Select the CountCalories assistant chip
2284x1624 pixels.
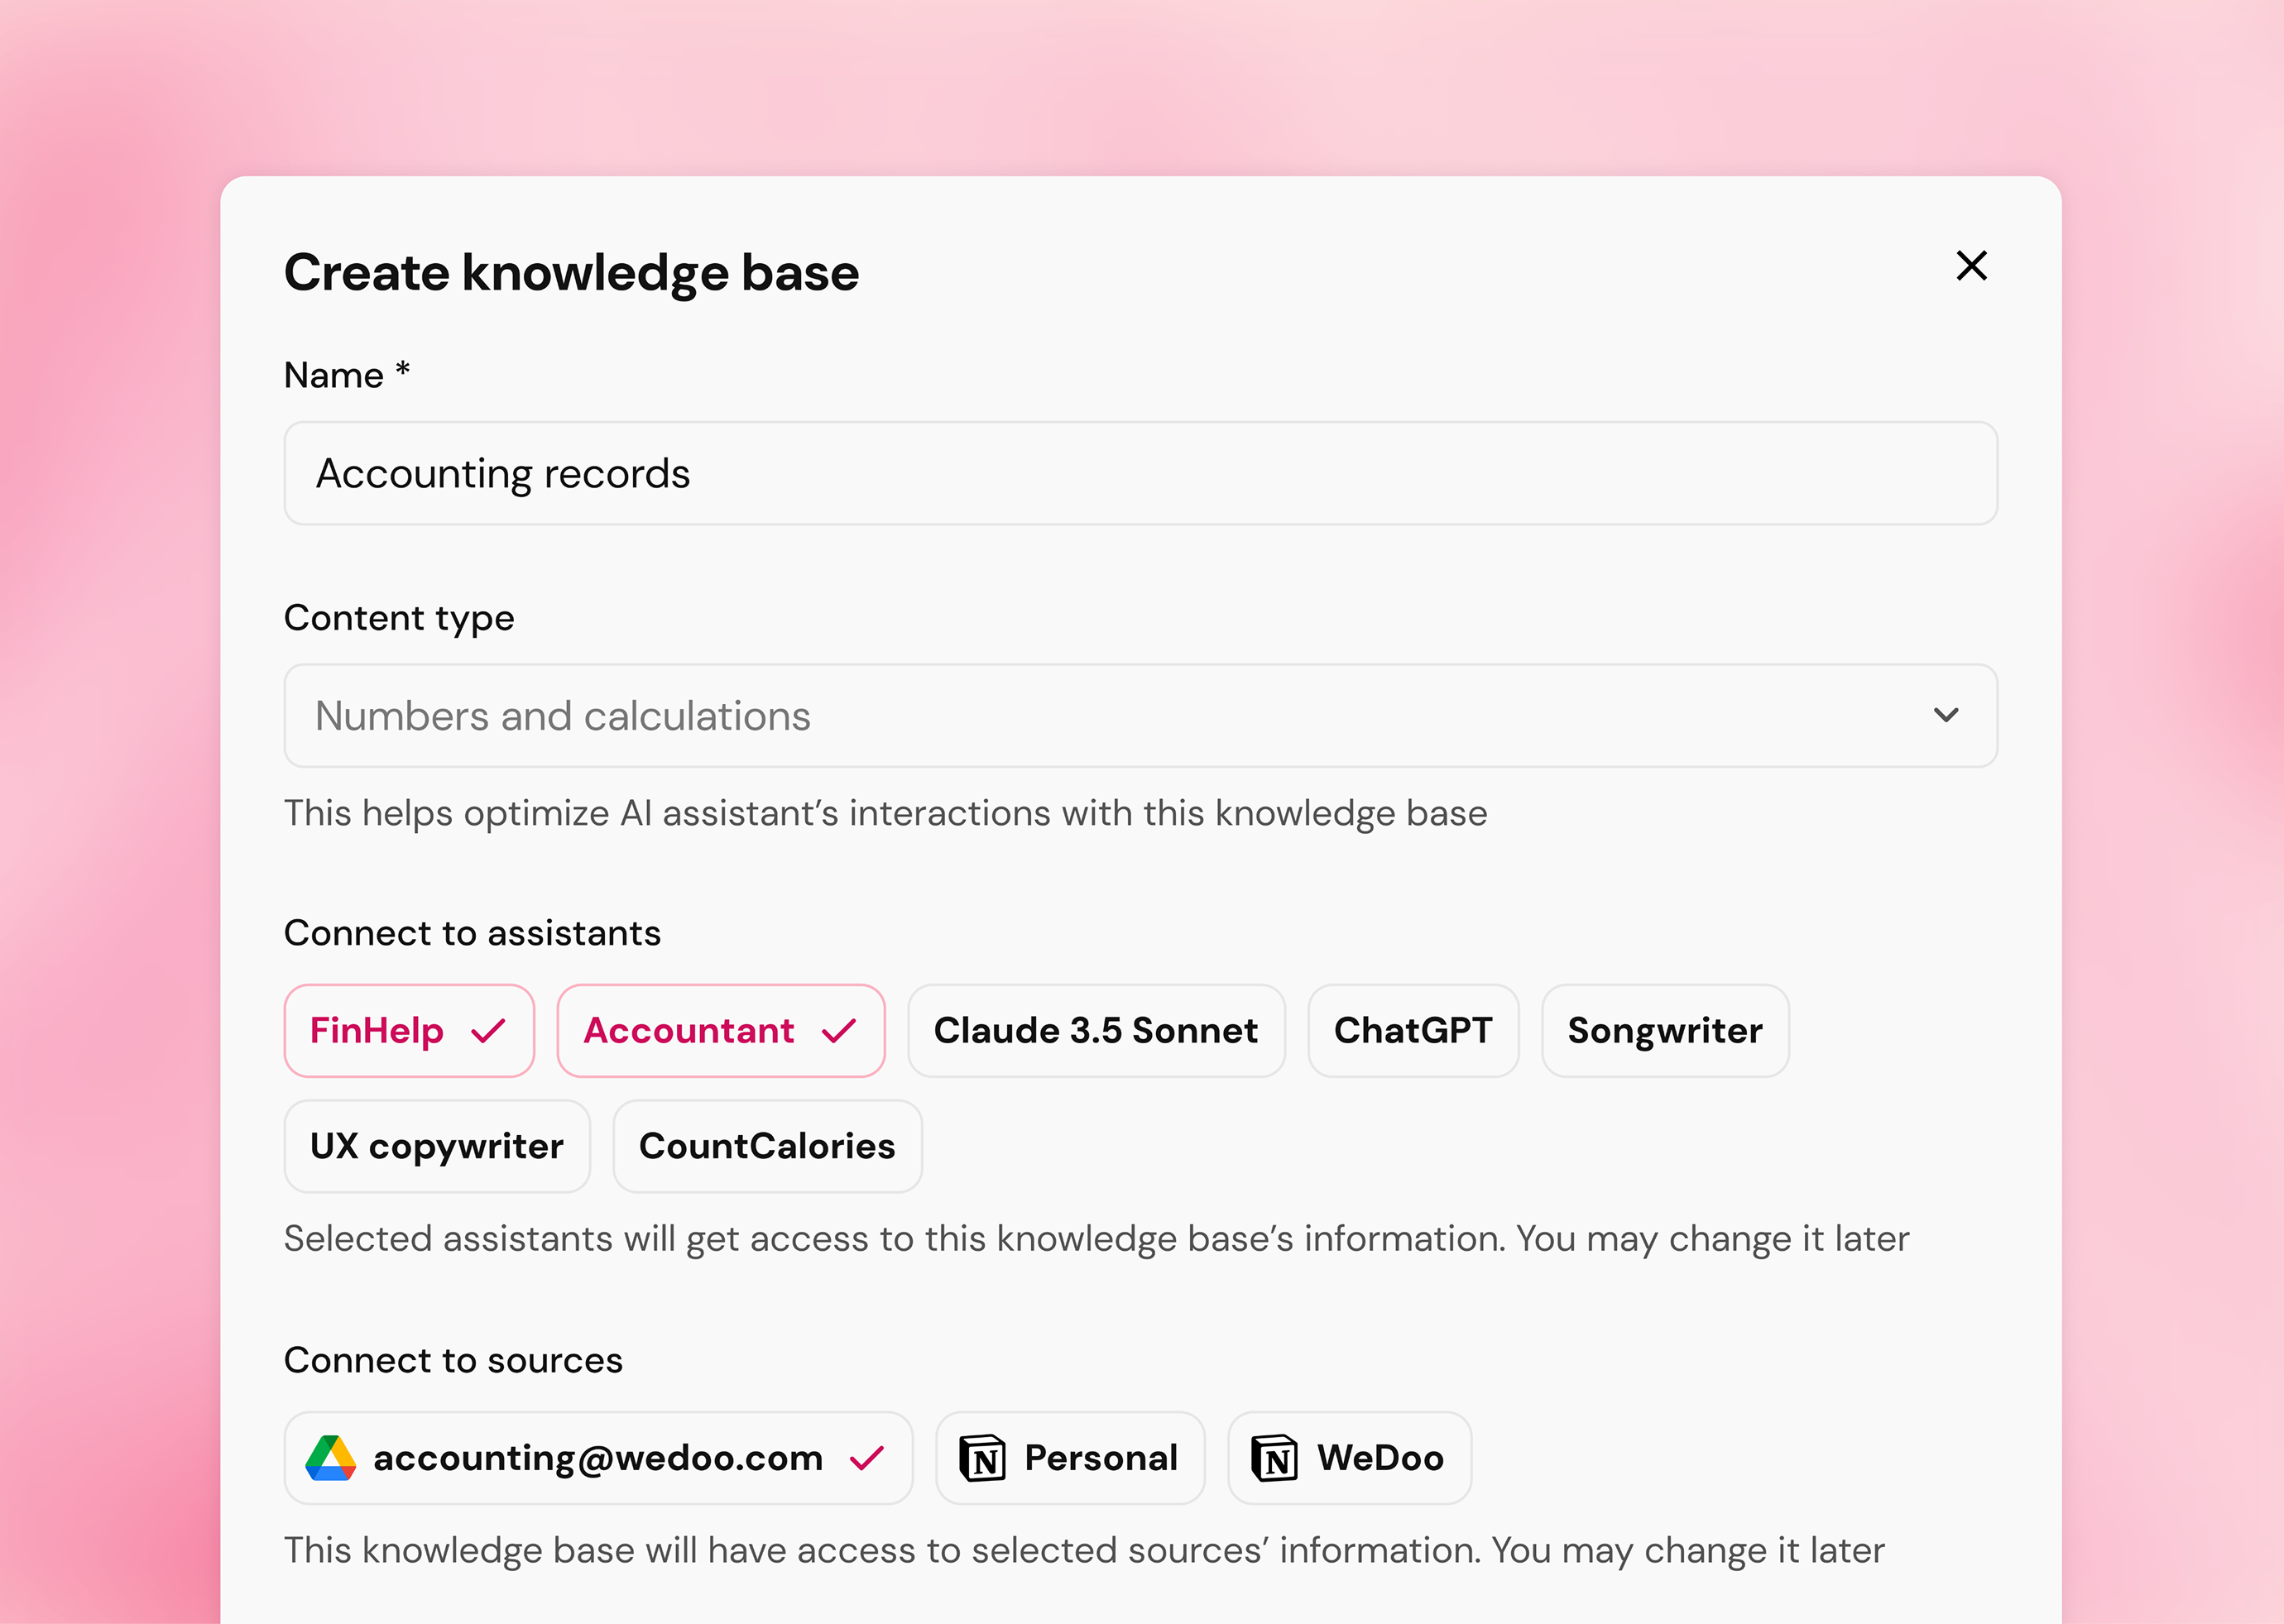click(767, 1146)
